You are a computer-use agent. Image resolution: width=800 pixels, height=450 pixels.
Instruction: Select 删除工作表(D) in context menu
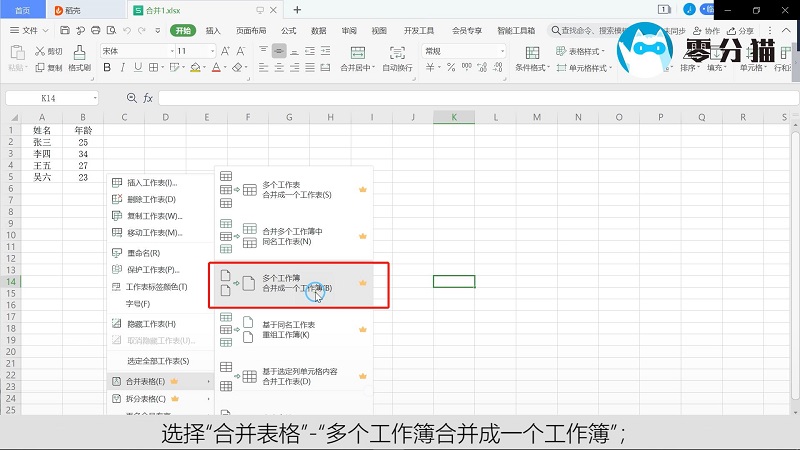click(x=160, y=199)
